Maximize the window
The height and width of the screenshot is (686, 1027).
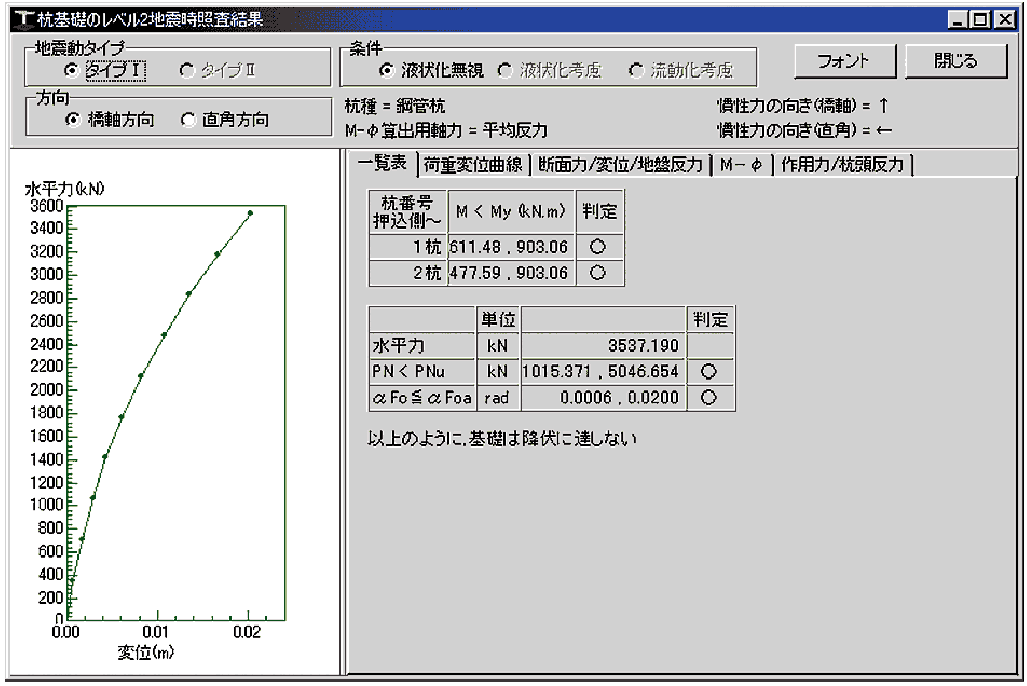[980, 20]
